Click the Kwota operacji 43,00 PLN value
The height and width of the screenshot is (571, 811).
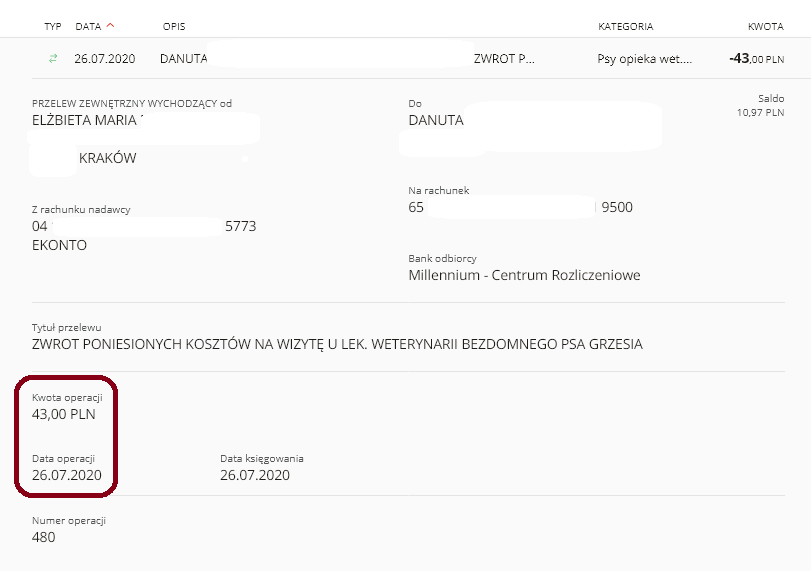(64, 414)
